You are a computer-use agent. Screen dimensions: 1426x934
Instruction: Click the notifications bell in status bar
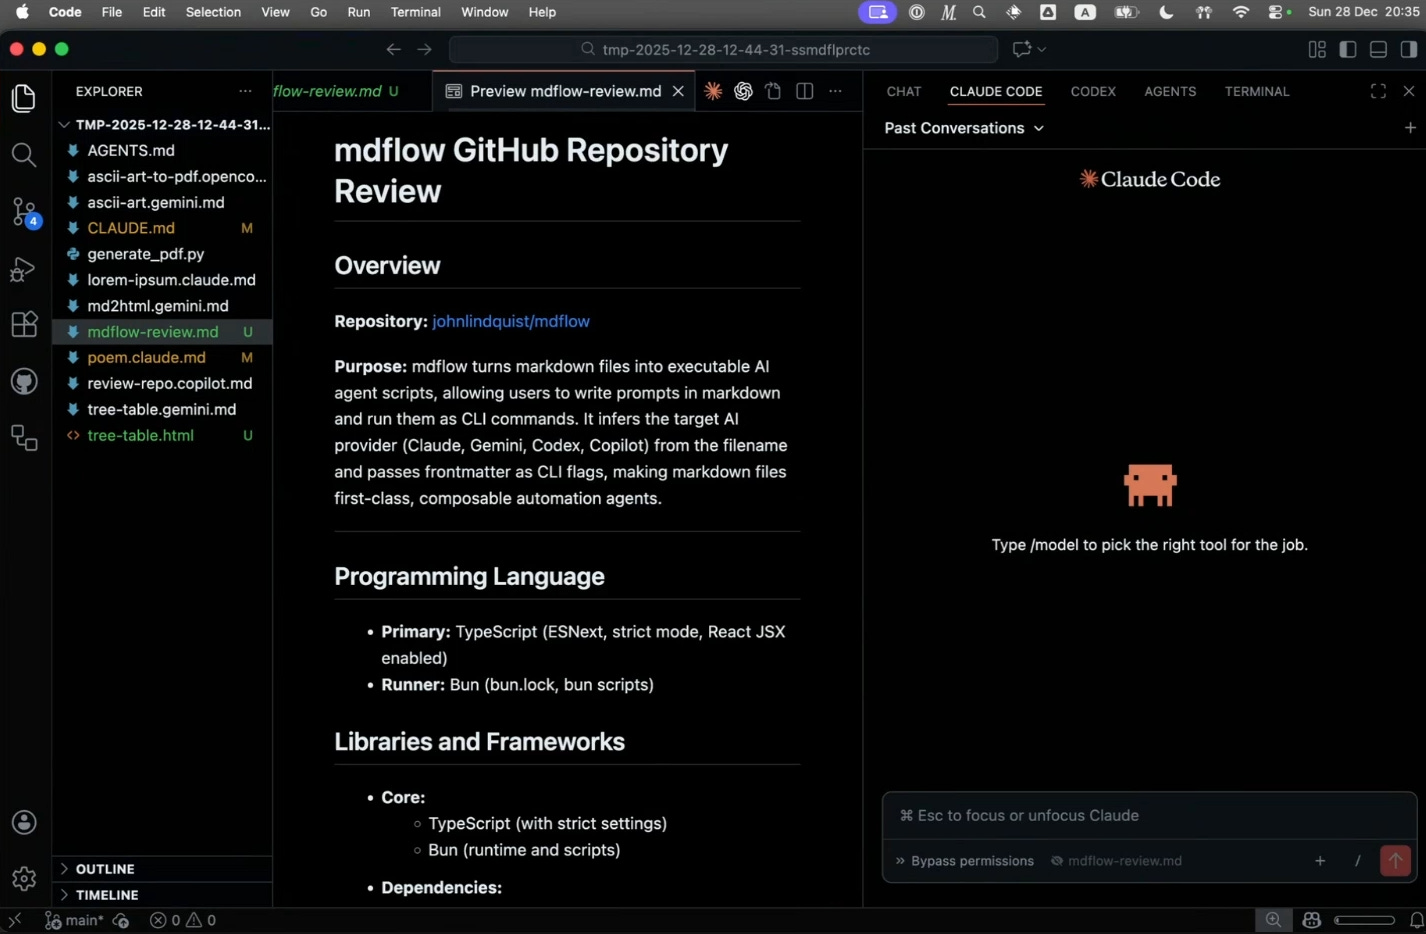click(x=1416, y=920)
